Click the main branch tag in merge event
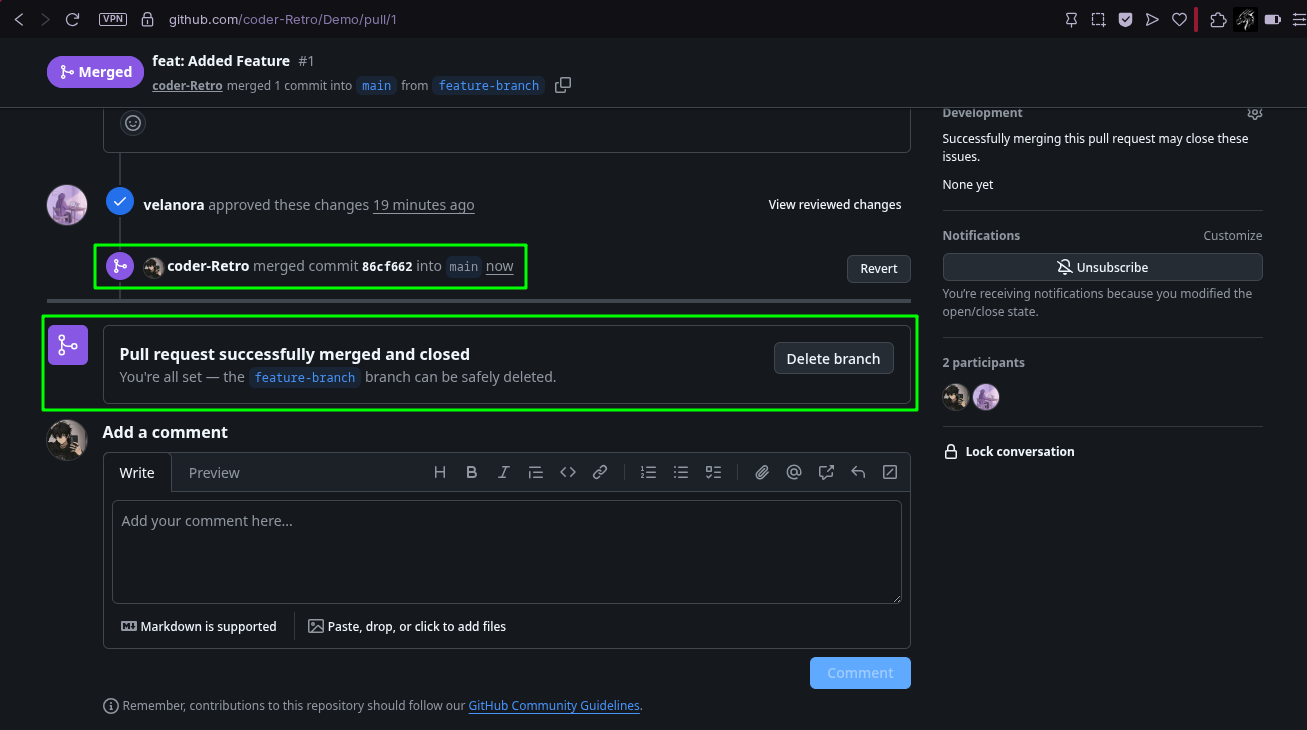The image size is (1307, 730). point(463,267)
